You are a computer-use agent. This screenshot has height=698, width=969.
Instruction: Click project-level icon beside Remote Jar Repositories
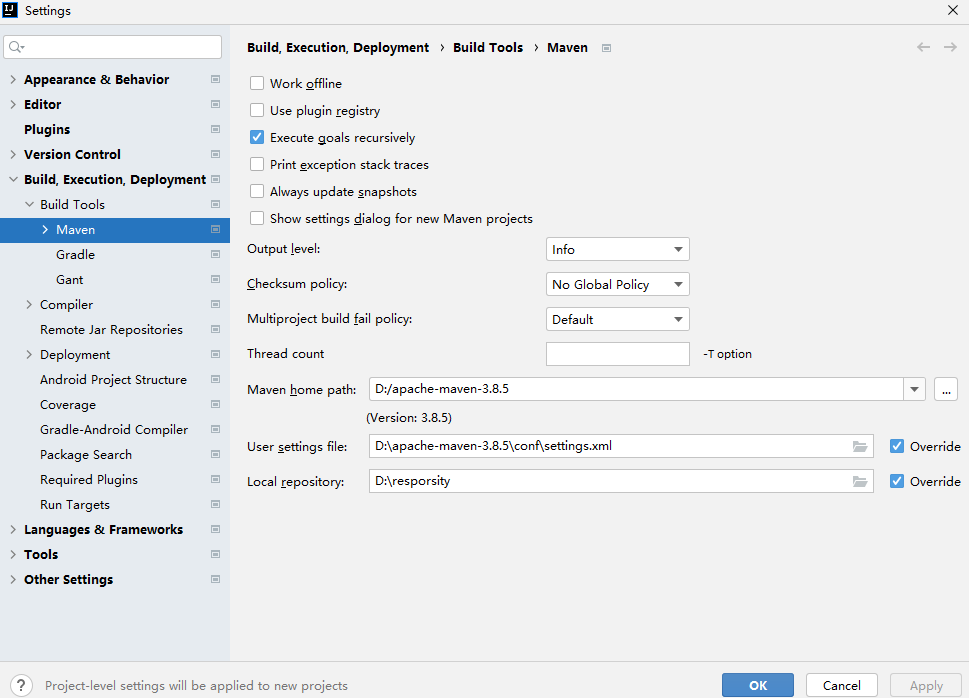point(215,330)
